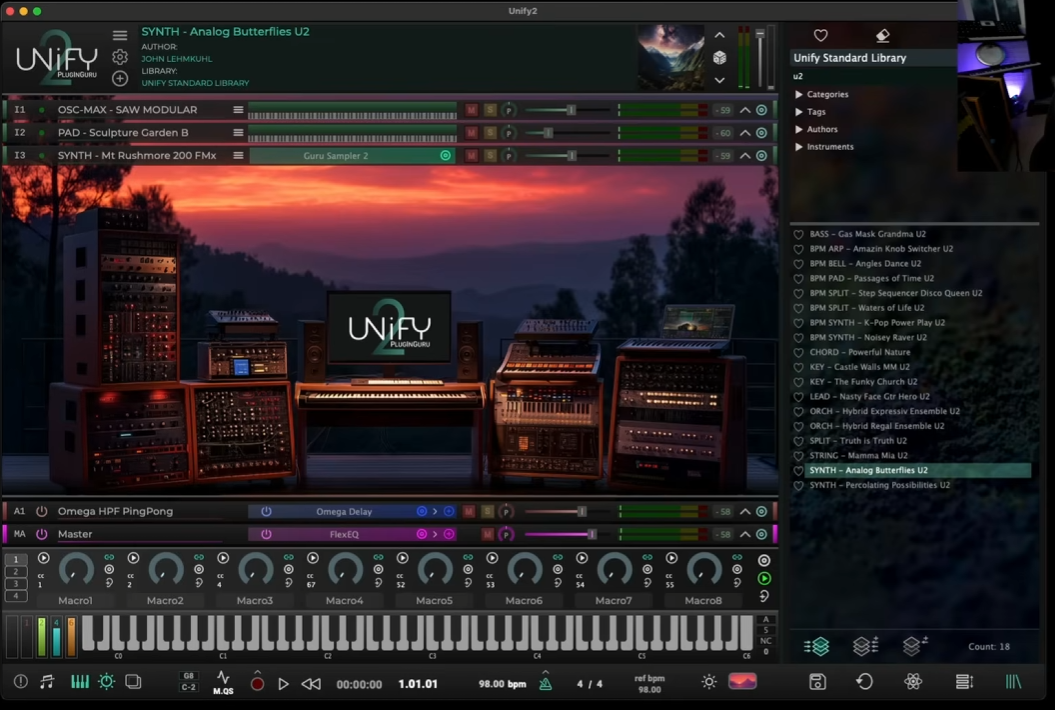The height and width of the screenshot is (710, 1055).
Task: Expand the Authors filter
Action: [799, 129]
